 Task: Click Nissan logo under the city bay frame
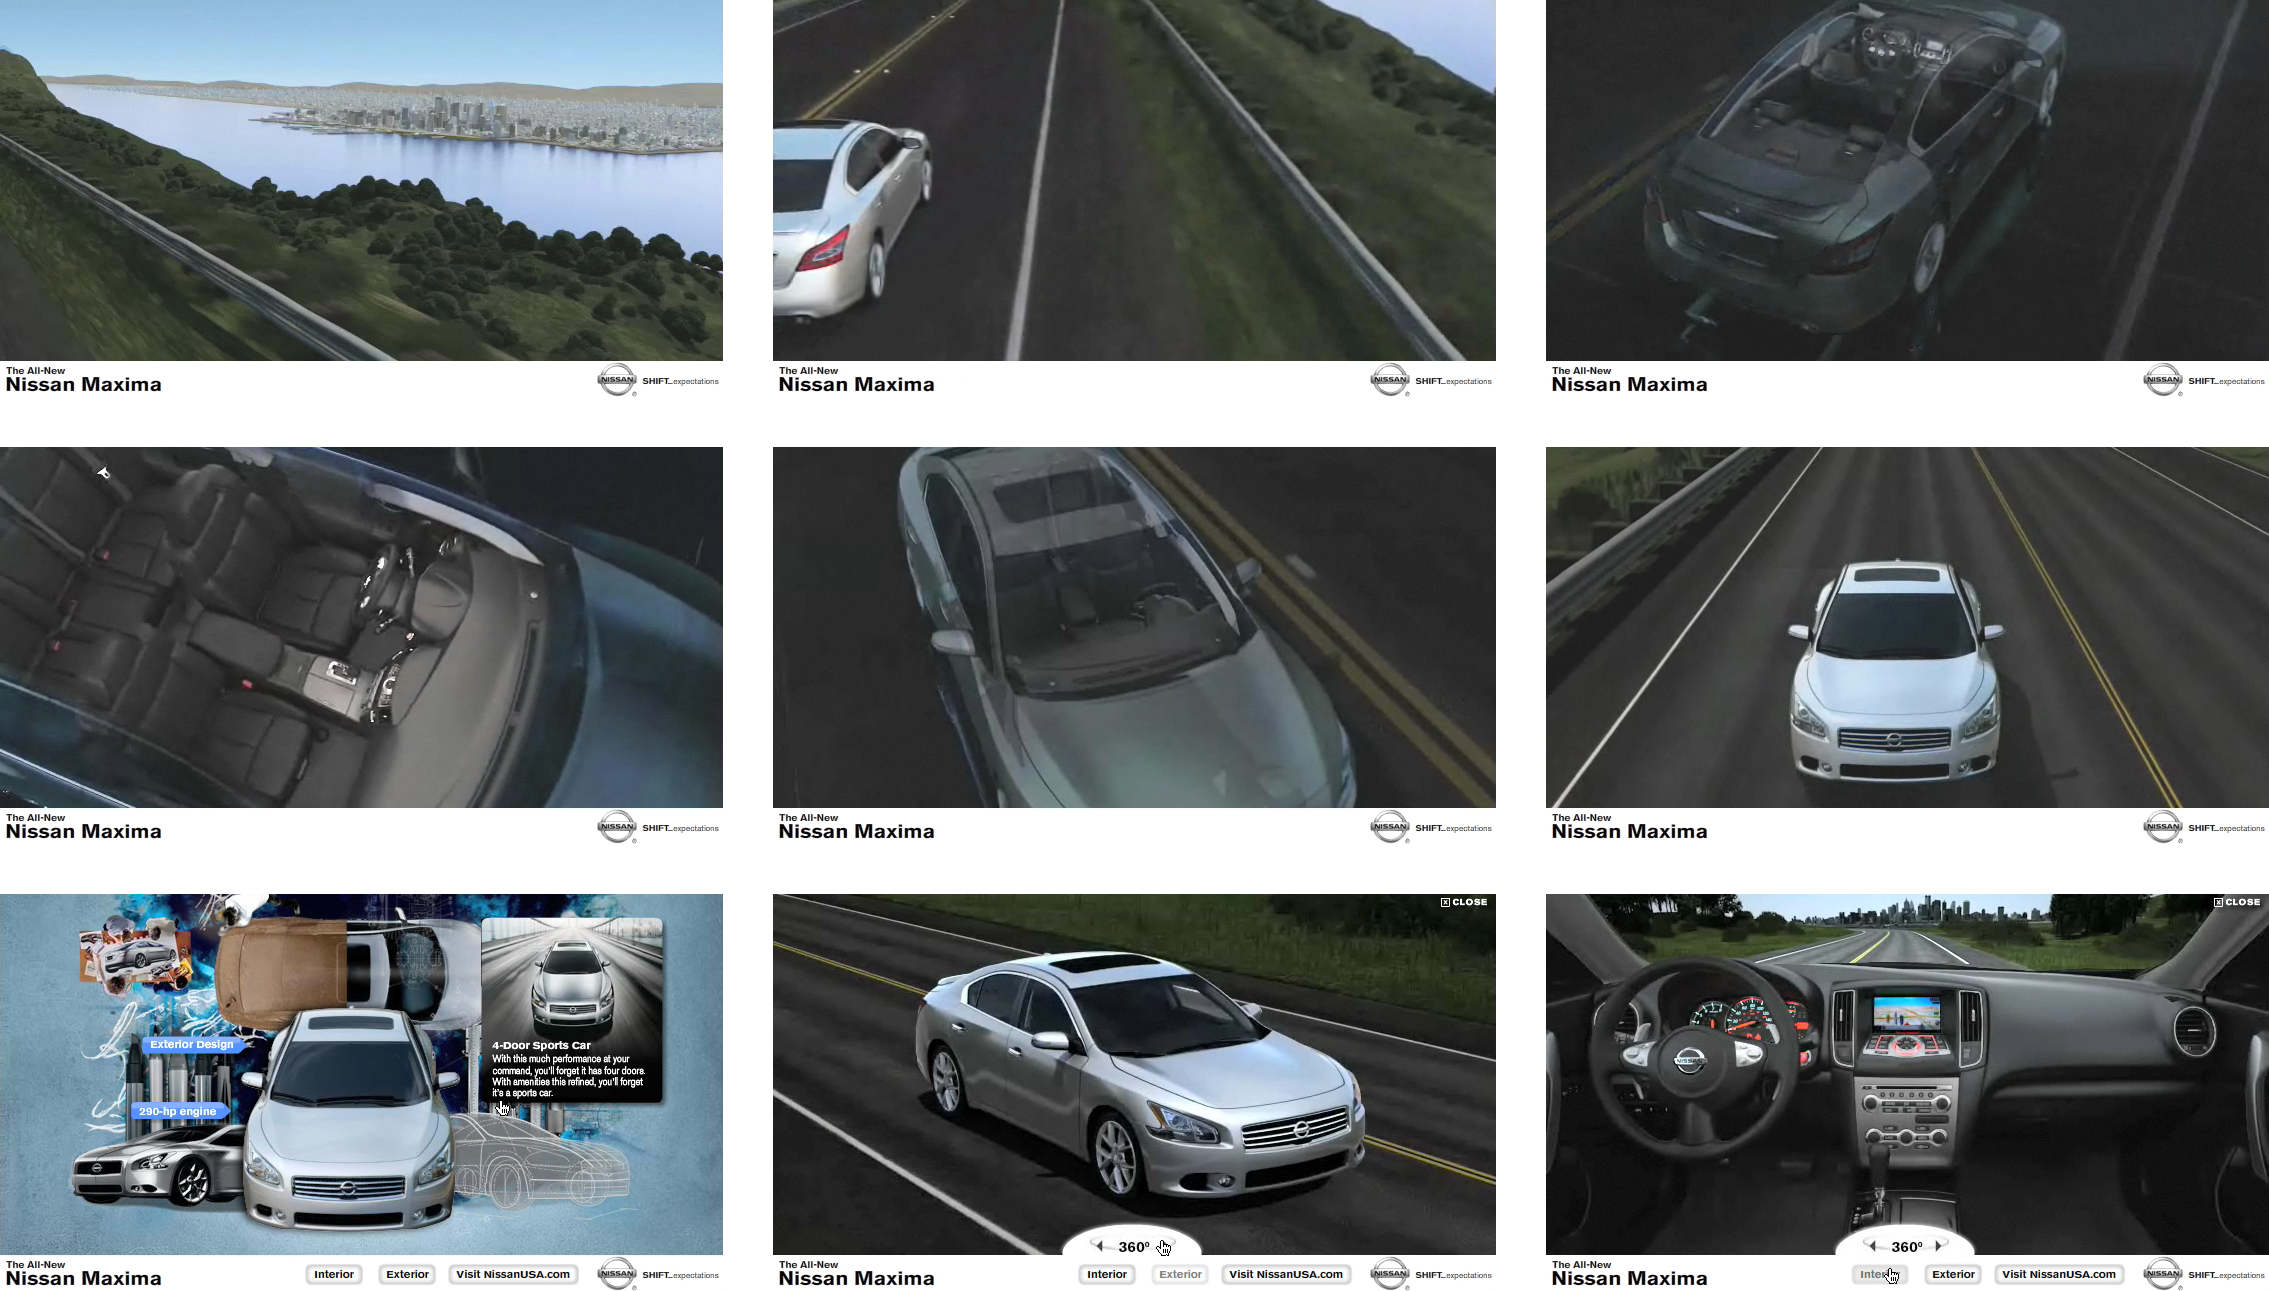[x=617, y=380]
